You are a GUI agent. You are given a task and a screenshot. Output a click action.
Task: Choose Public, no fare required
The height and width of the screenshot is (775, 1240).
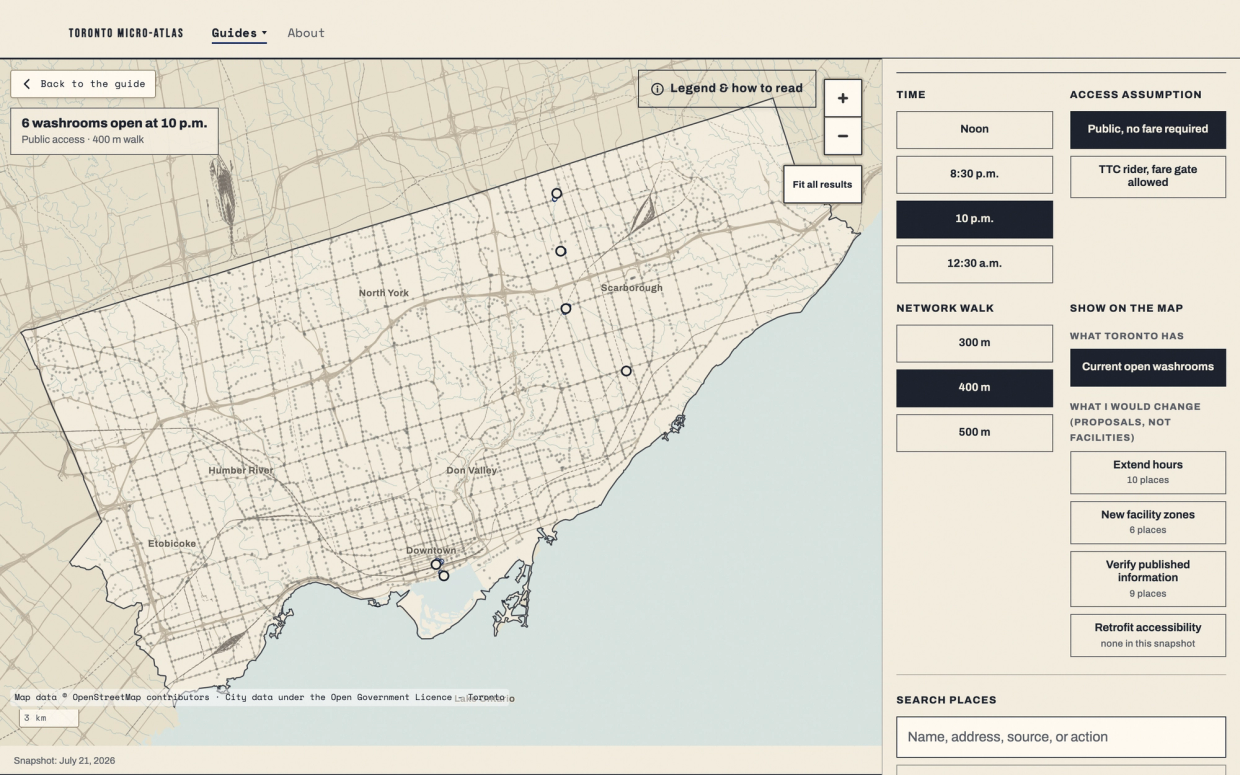tap(1148, 129)
